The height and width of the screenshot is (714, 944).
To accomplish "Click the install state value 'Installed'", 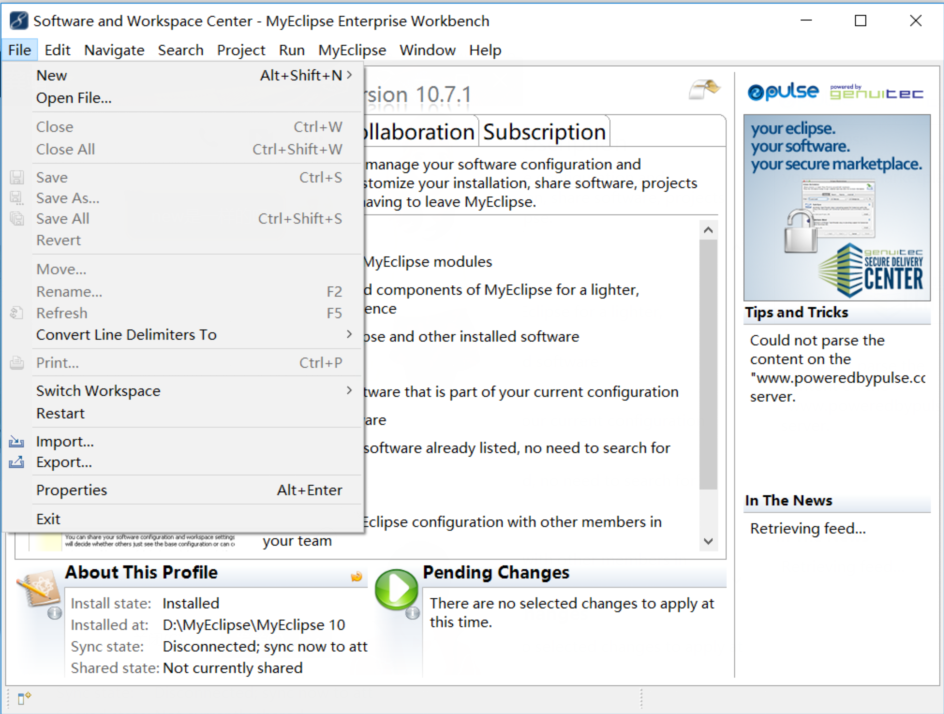I will coord(191,603).
